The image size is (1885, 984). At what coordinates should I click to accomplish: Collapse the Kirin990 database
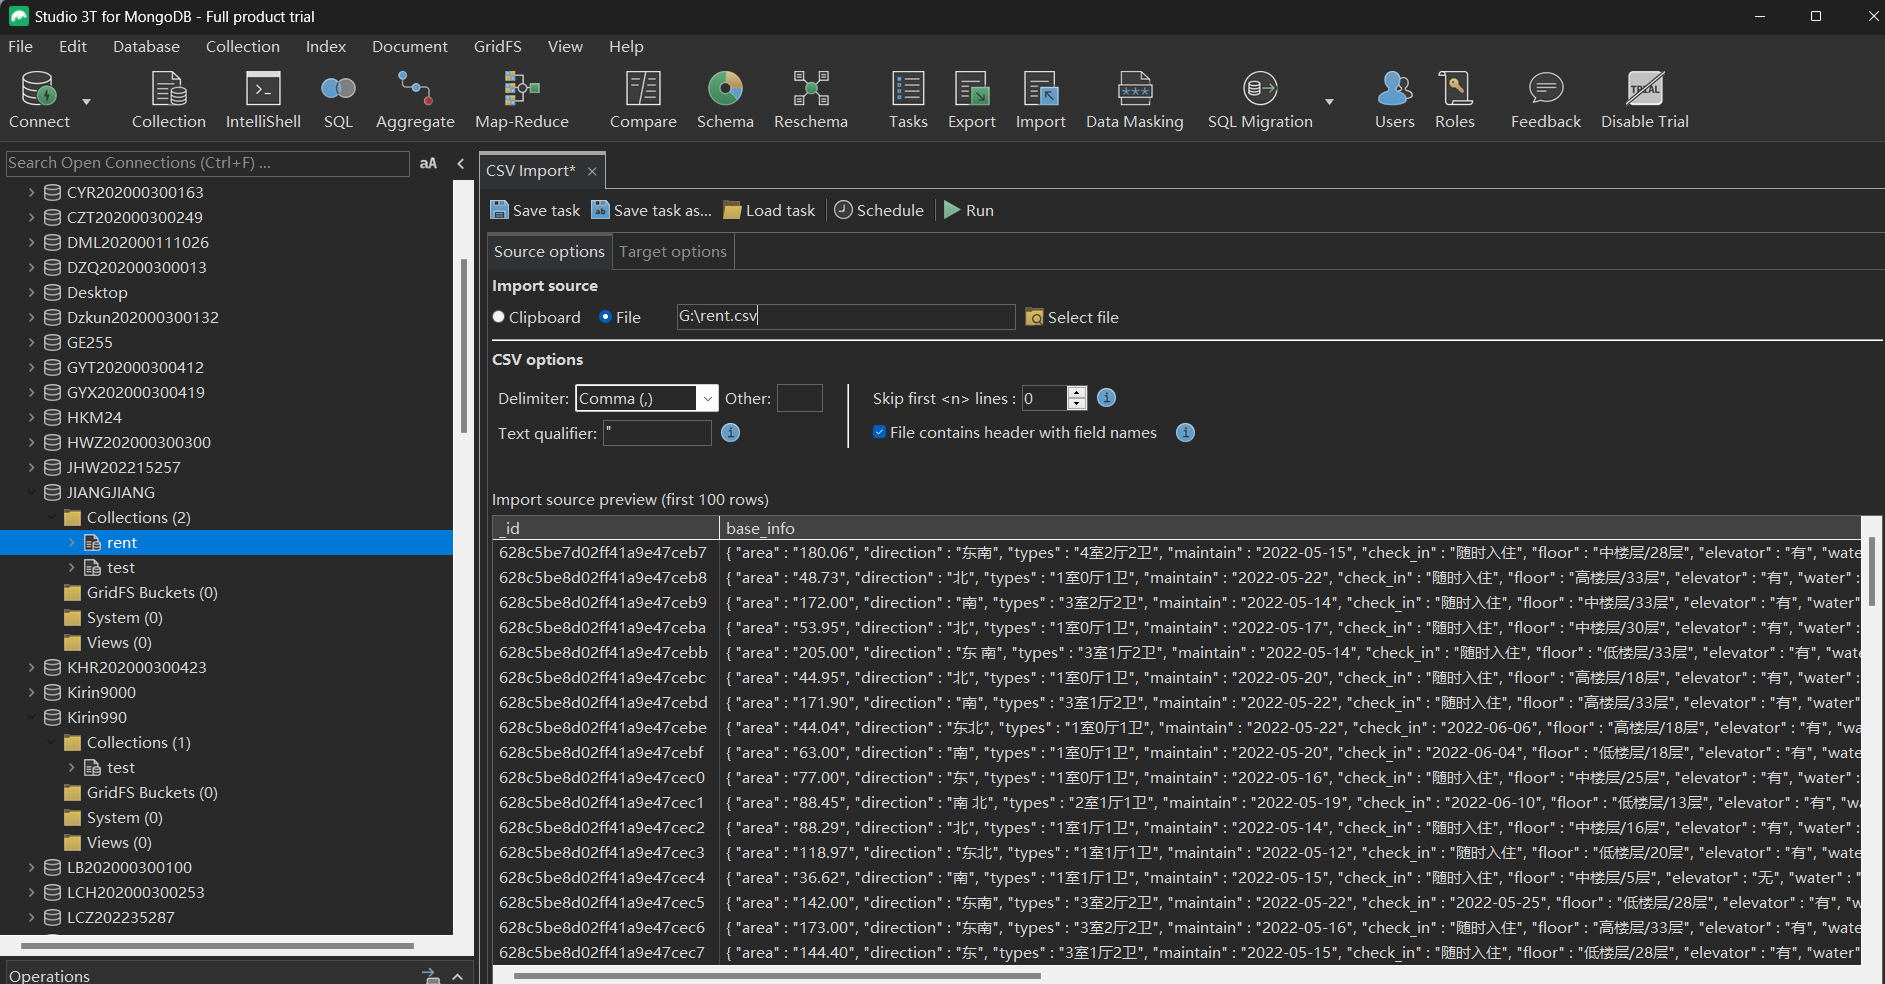point(31,717)
